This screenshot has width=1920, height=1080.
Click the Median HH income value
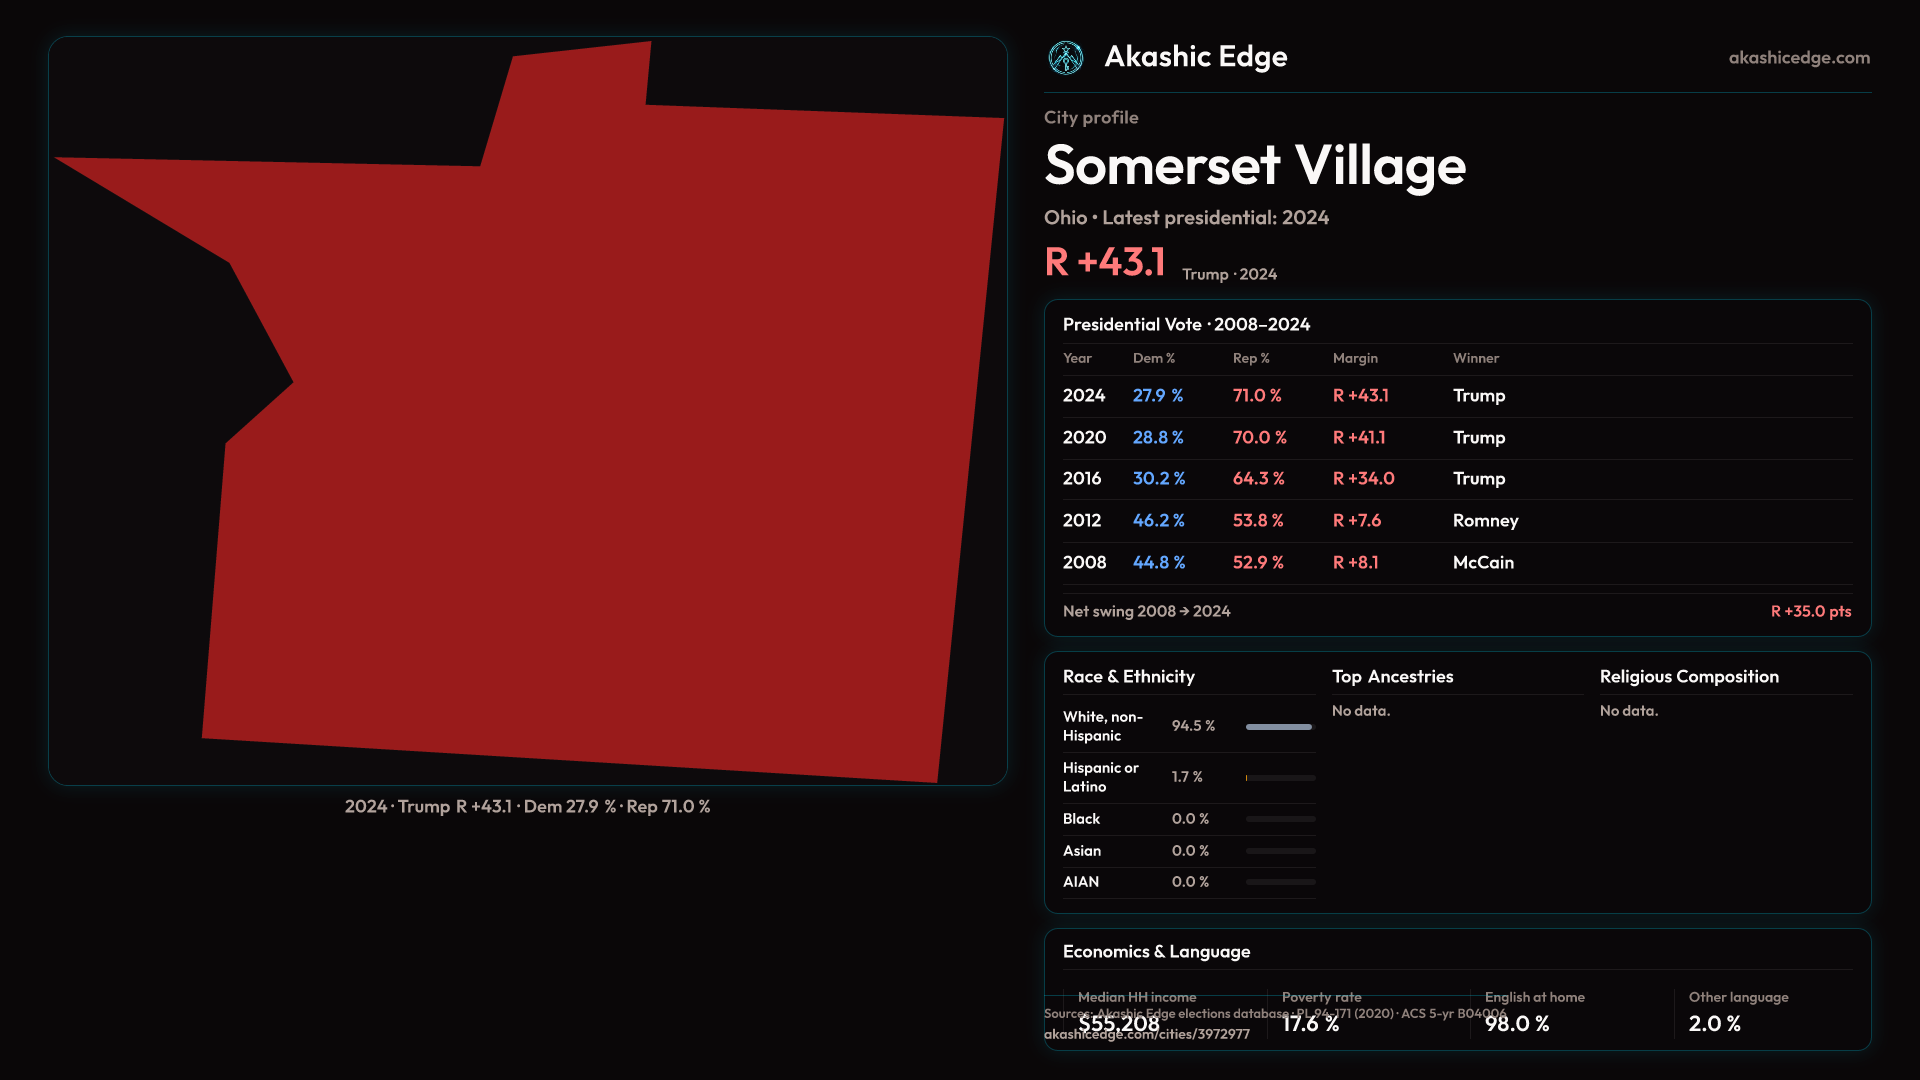tap(1118, 1024)
